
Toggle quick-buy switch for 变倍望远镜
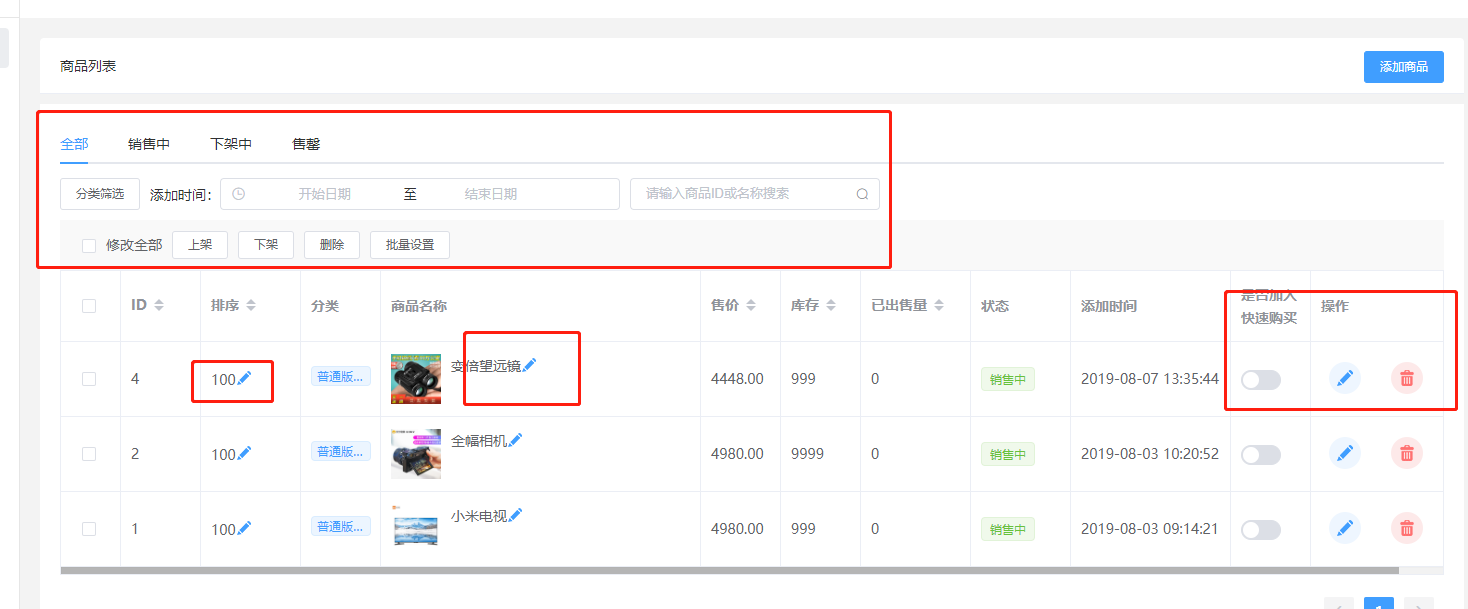click(1260, 379)
